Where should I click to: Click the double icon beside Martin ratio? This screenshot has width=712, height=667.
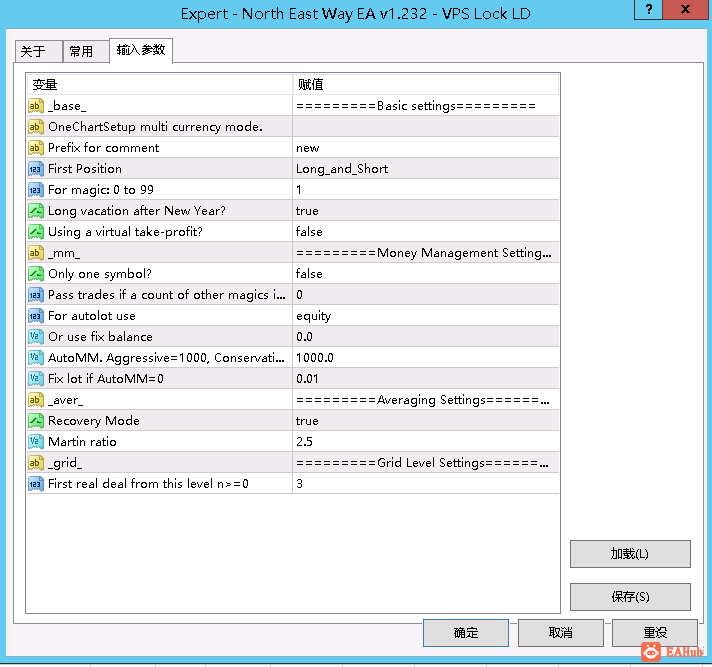pos(35,441)
